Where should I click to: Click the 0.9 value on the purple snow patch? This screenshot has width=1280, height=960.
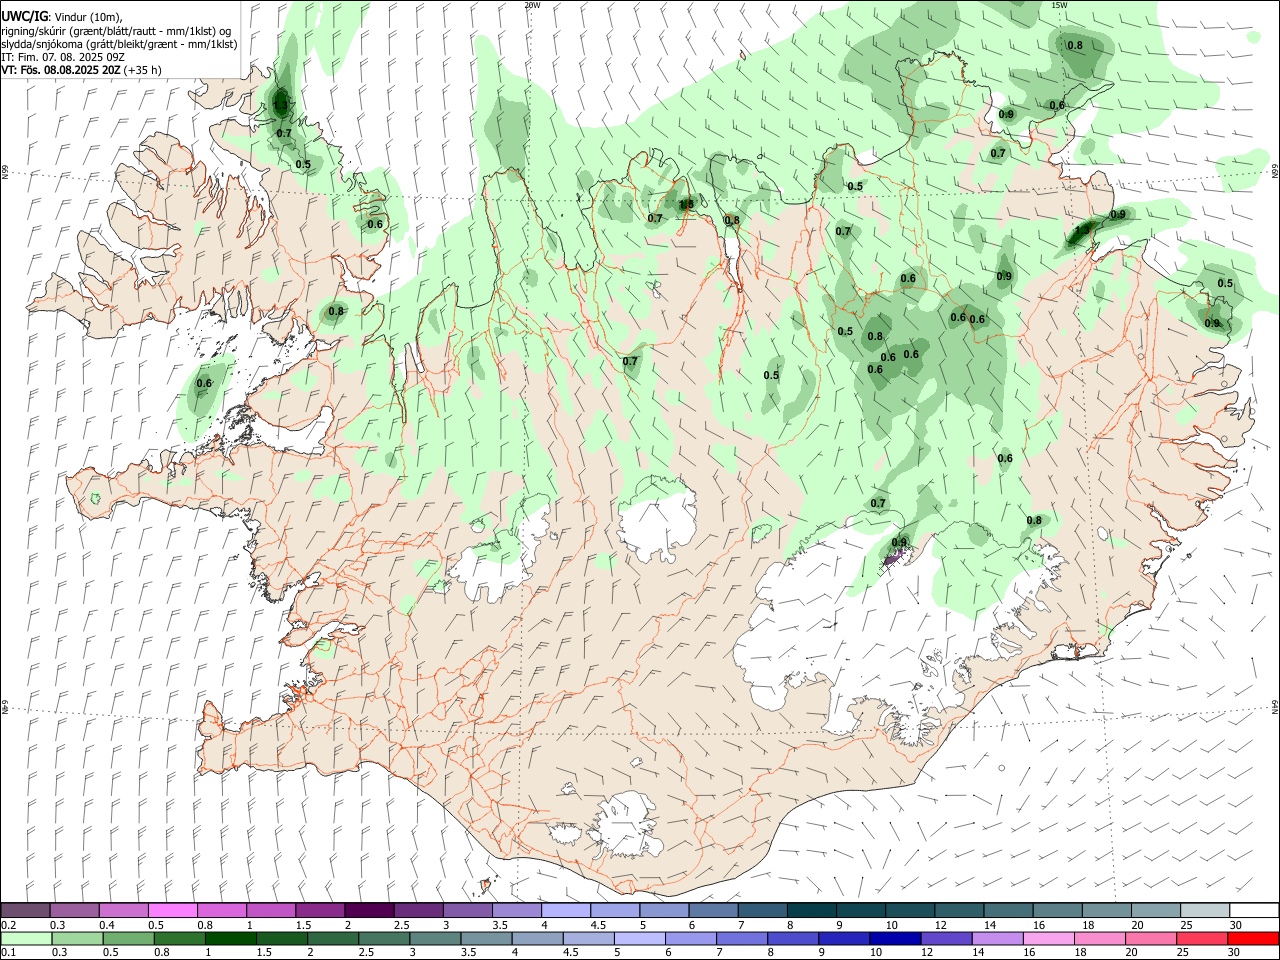(899, 543)
